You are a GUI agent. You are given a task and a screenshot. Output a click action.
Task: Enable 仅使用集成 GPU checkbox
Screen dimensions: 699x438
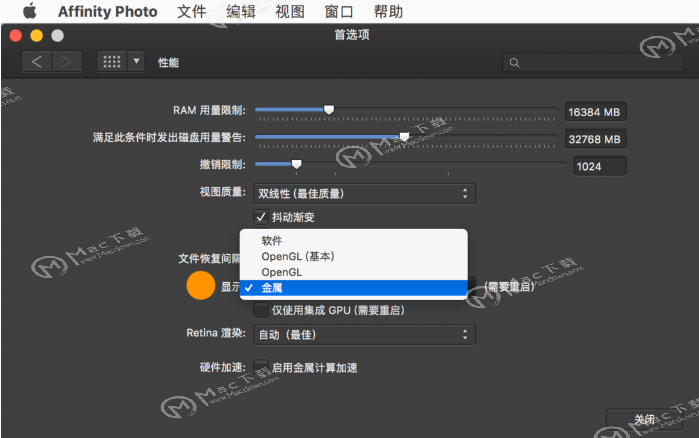[261, 310]
